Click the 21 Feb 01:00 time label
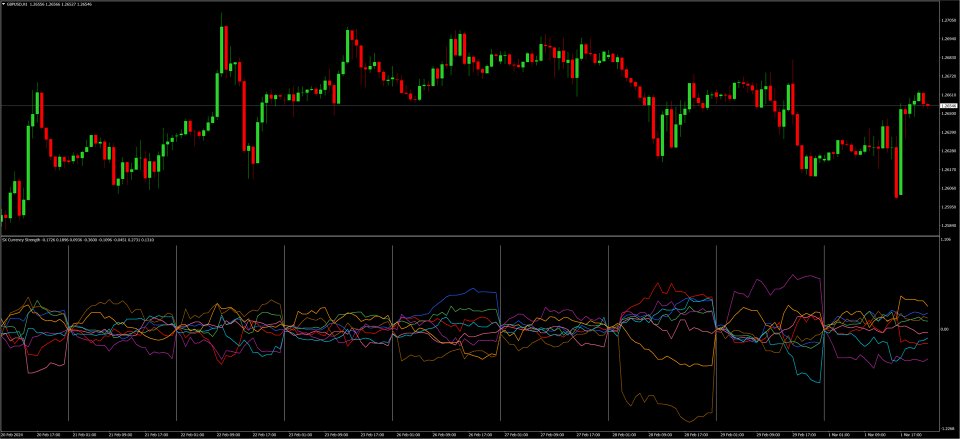 86,435
